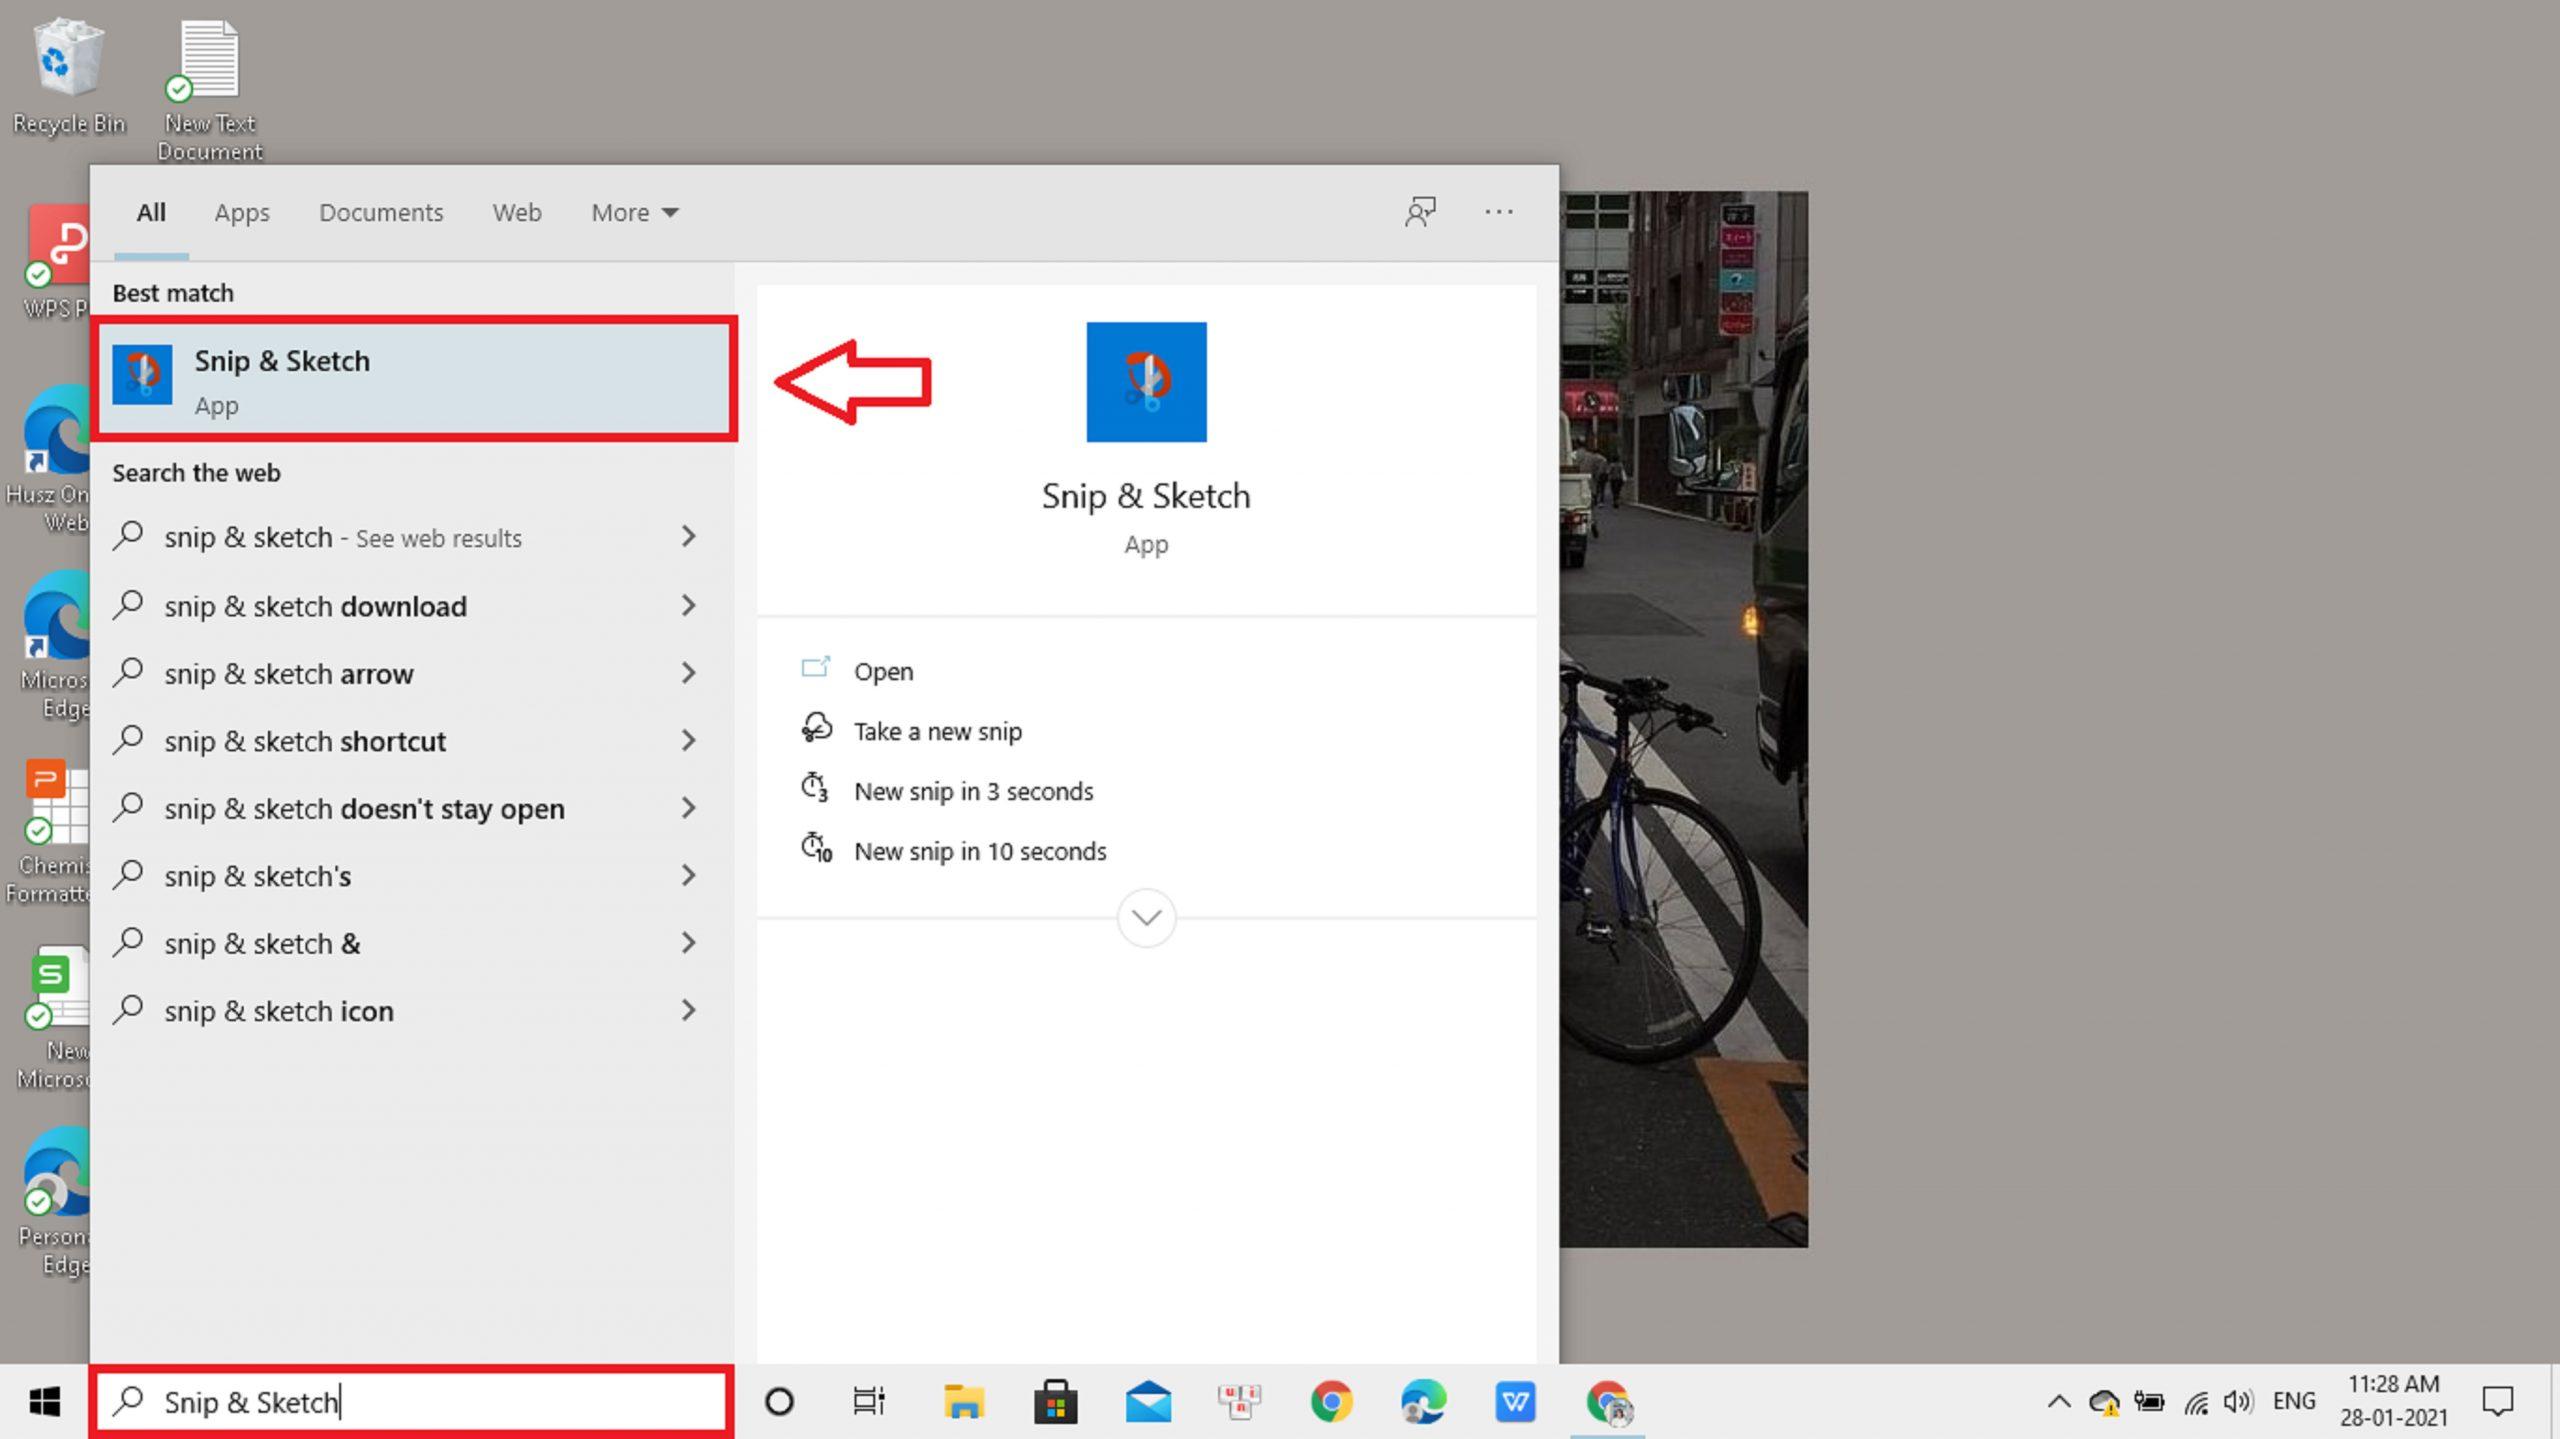Click battery status tray icon
Screen dimensions: 2560x1439
(x=2149, y=1401)
